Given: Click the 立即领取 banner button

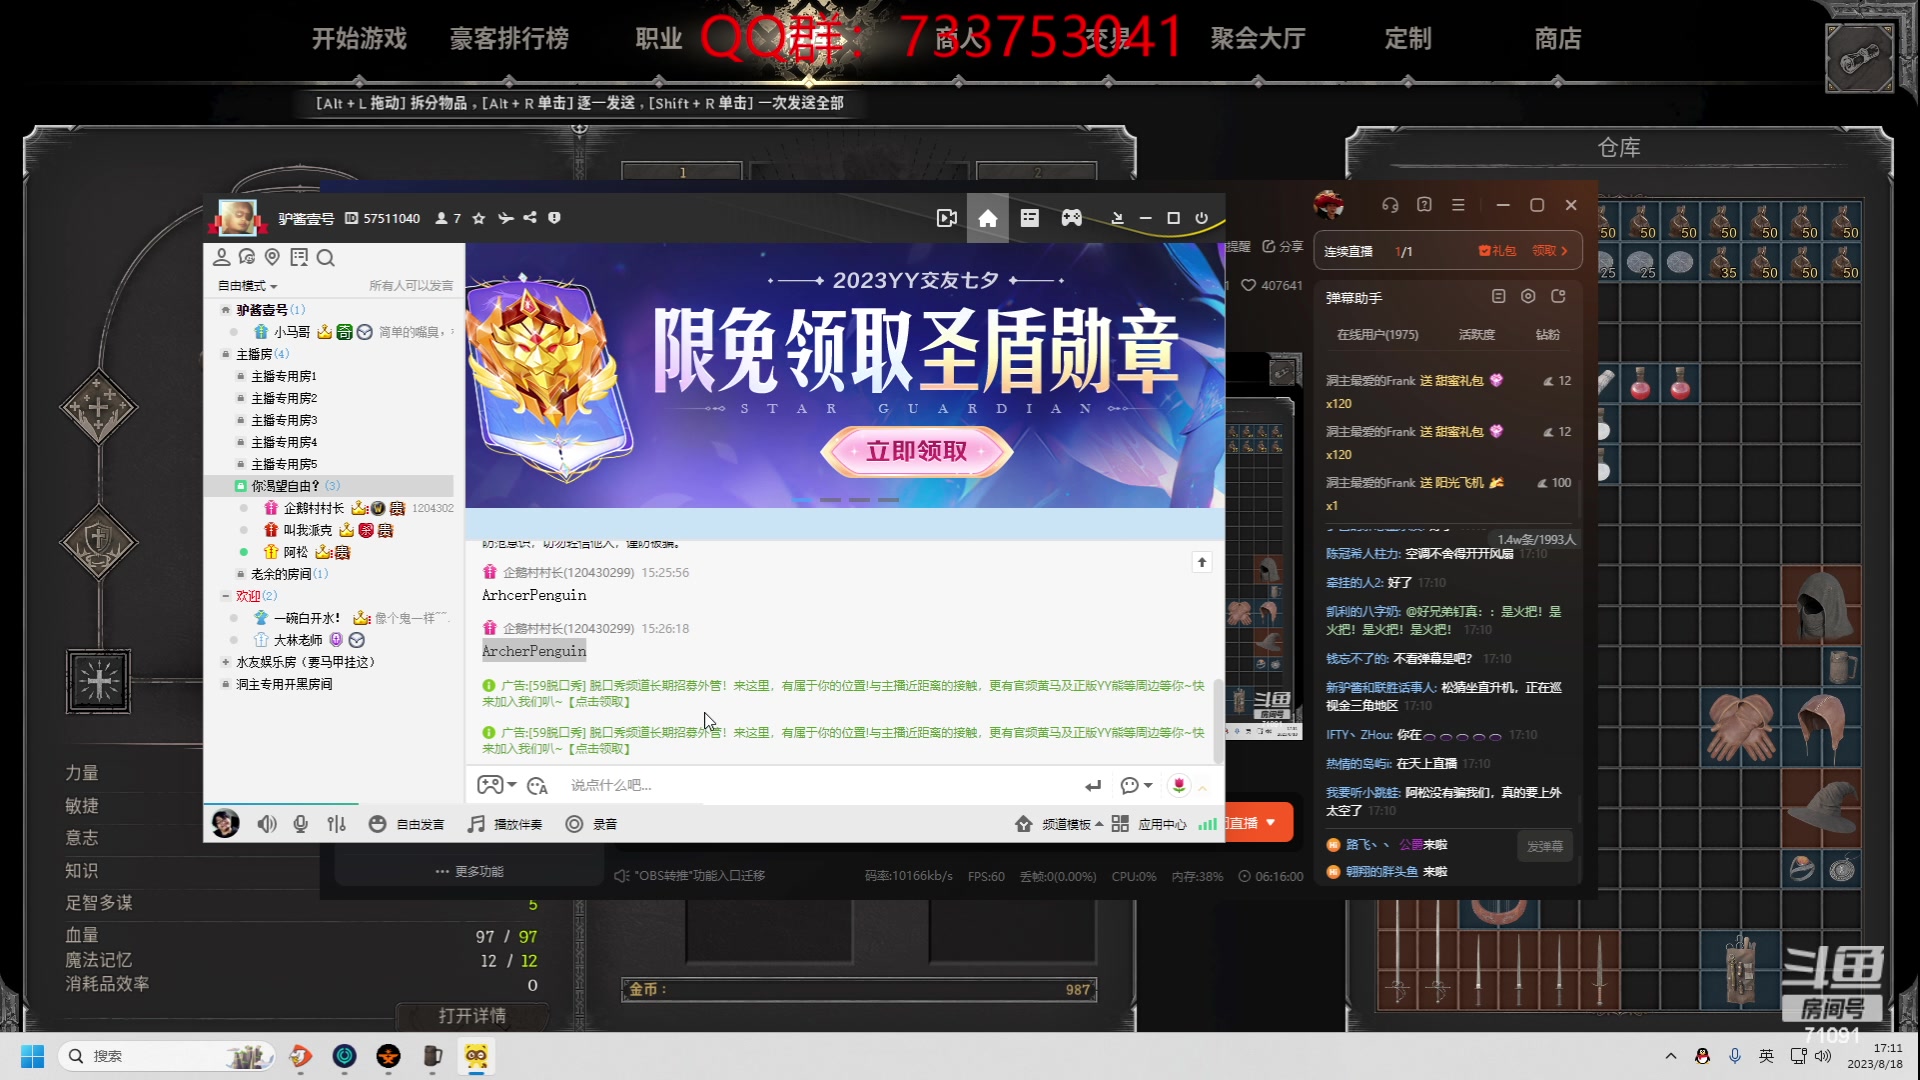Looking at the screenshot, I should [916, 452].
